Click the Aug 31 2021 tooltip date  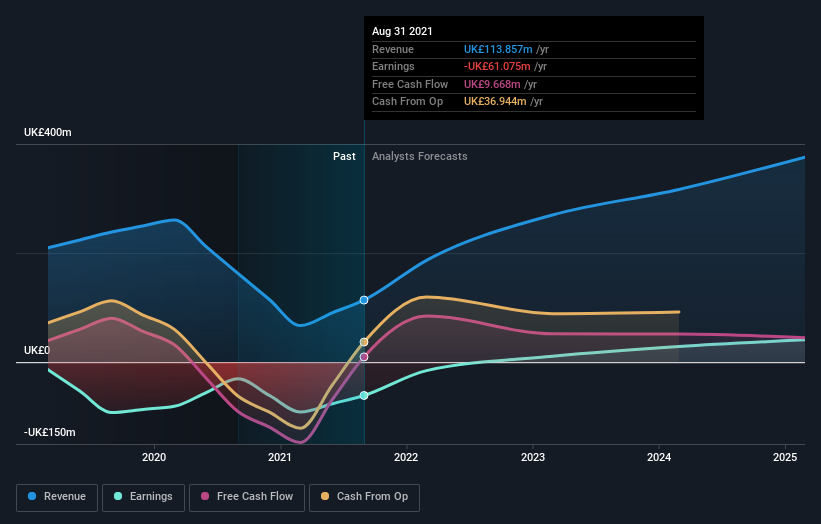coord(402,31)
